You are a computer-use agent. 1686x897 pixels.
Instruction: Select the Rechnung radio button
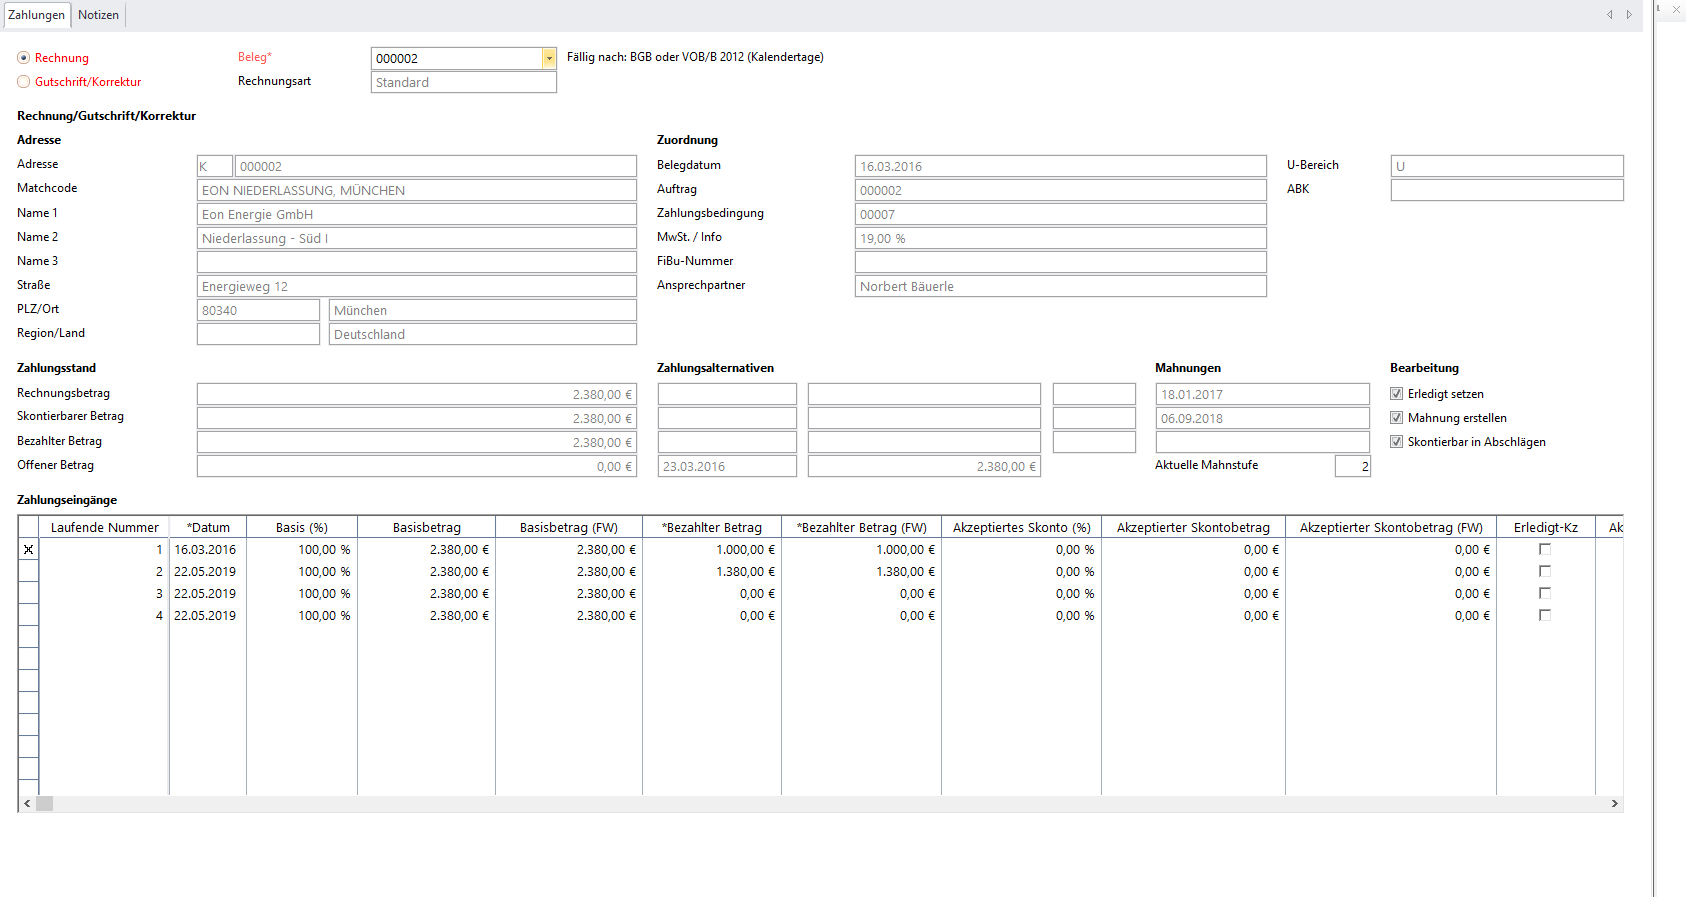click(x=24, y=58)
